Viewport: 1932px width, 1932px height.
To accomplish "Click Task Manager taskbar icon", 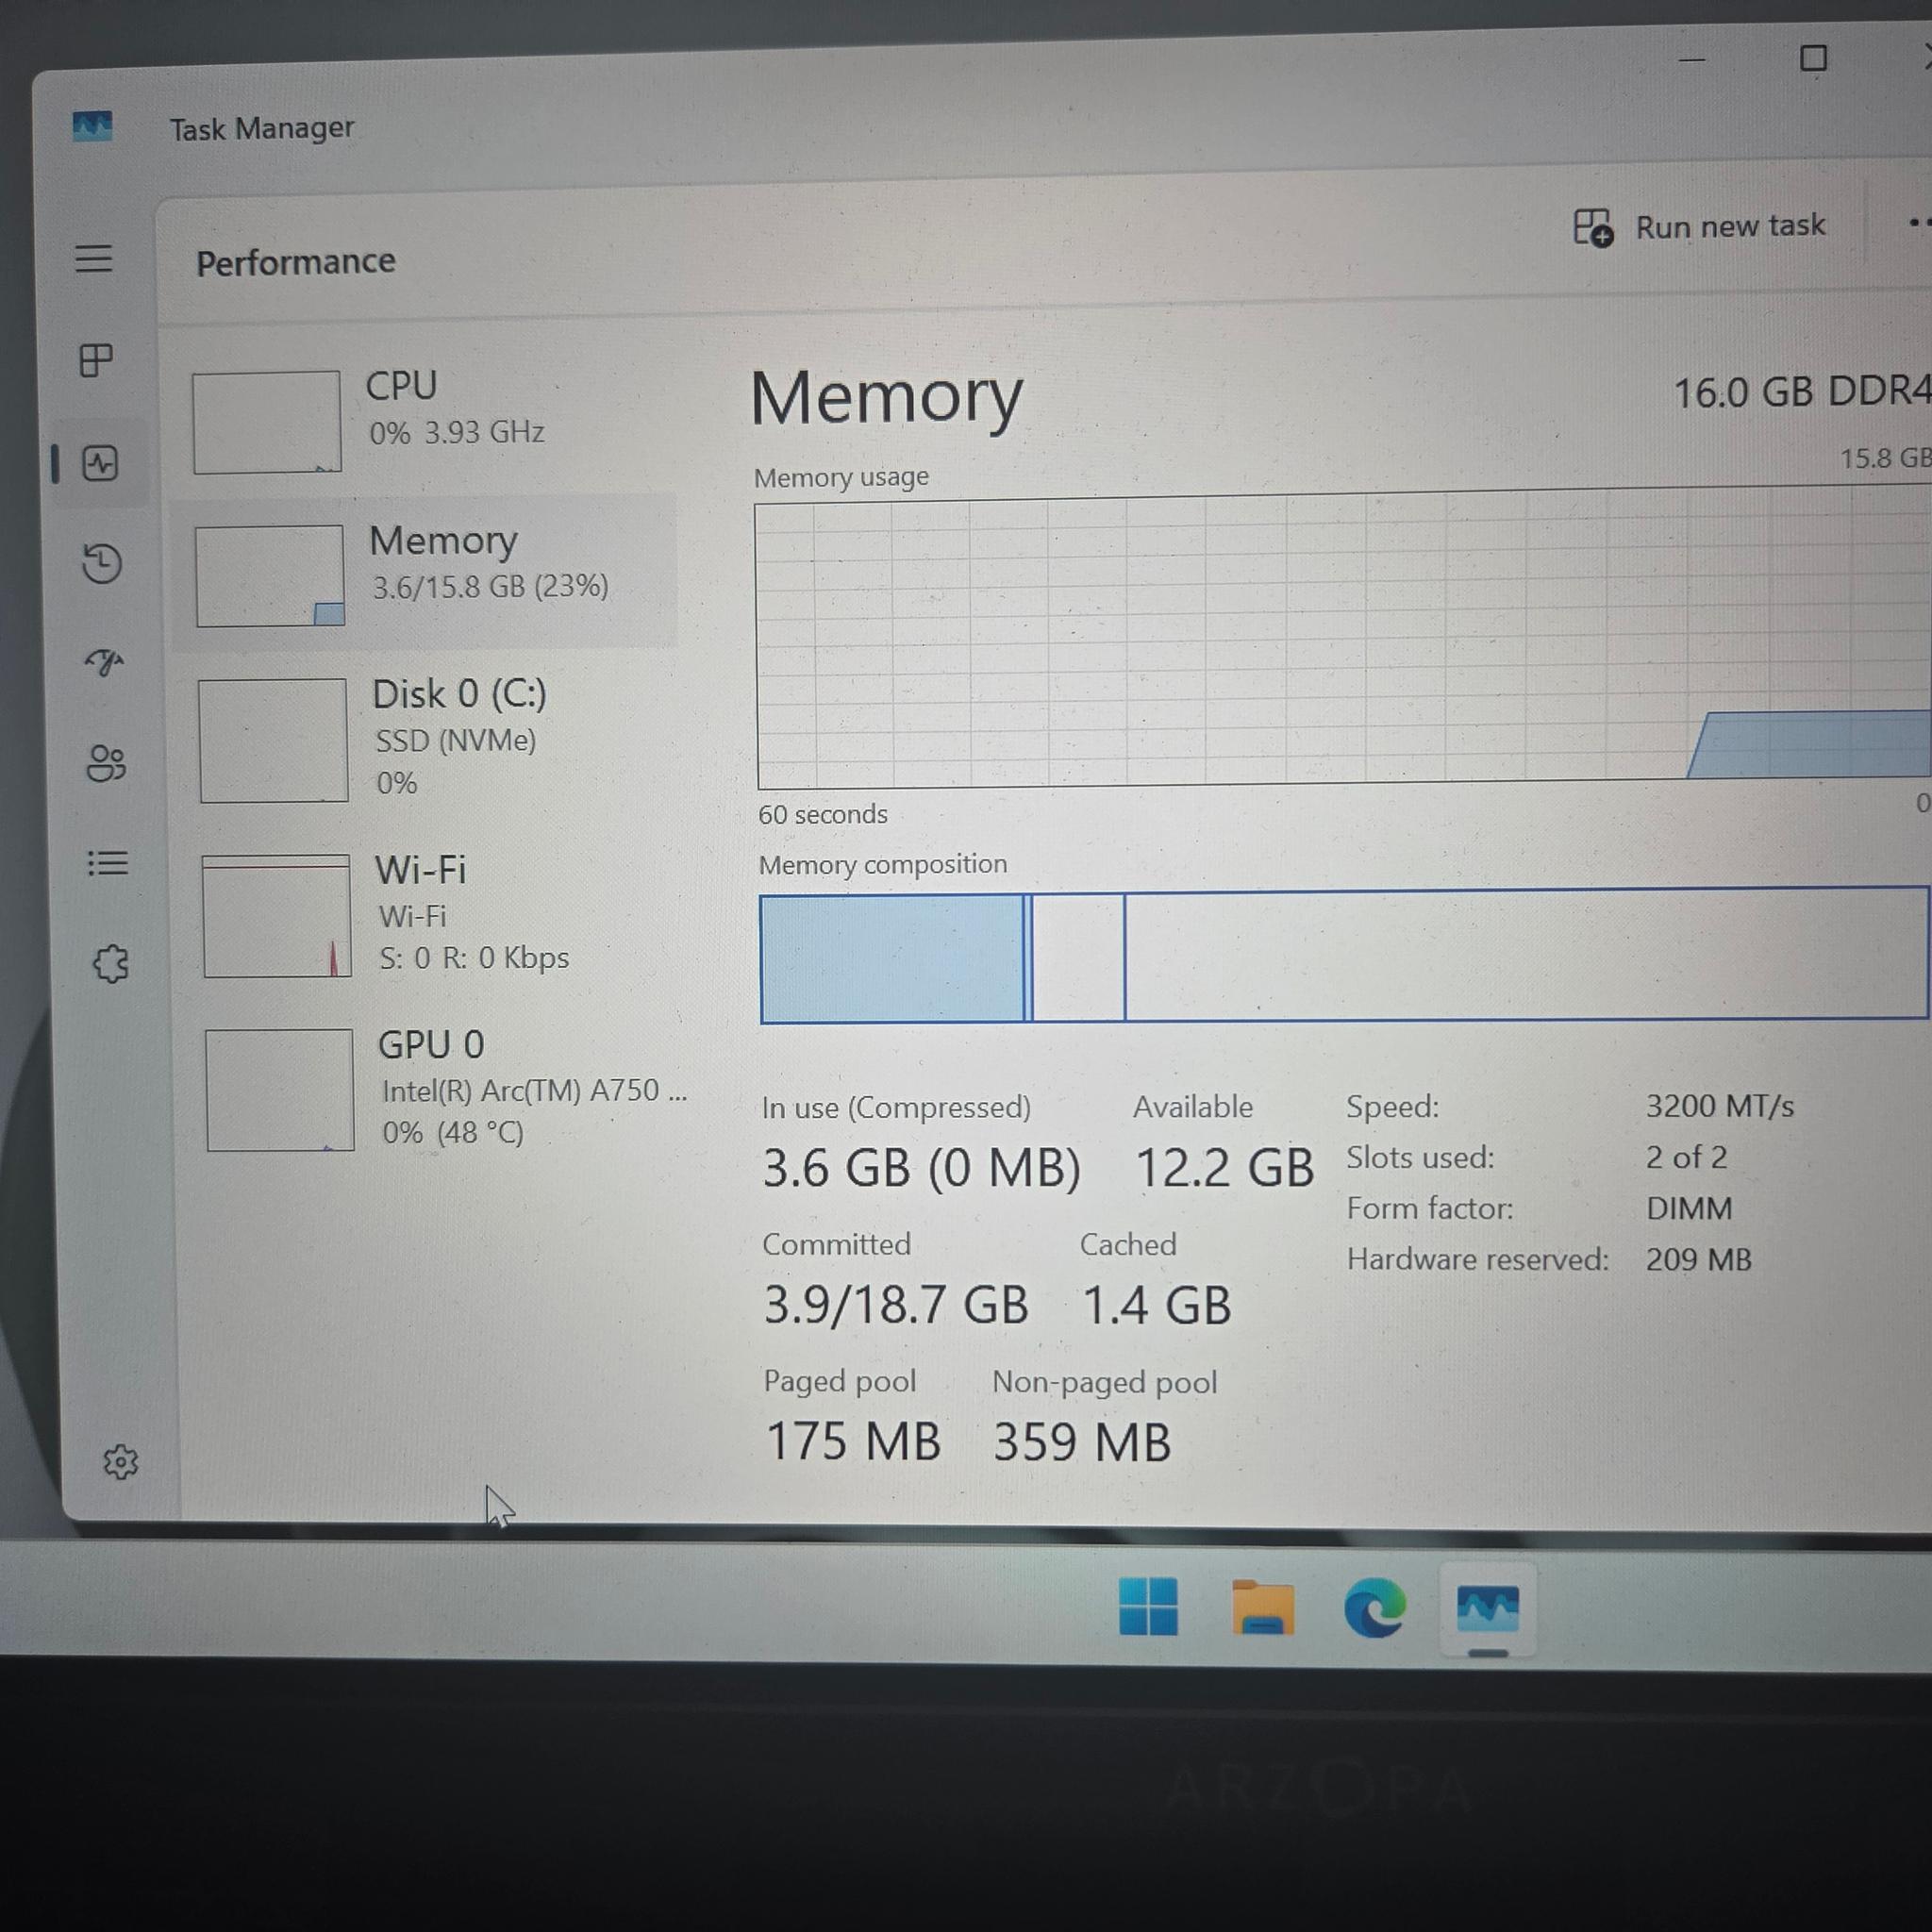I will pos(1488,1609).
